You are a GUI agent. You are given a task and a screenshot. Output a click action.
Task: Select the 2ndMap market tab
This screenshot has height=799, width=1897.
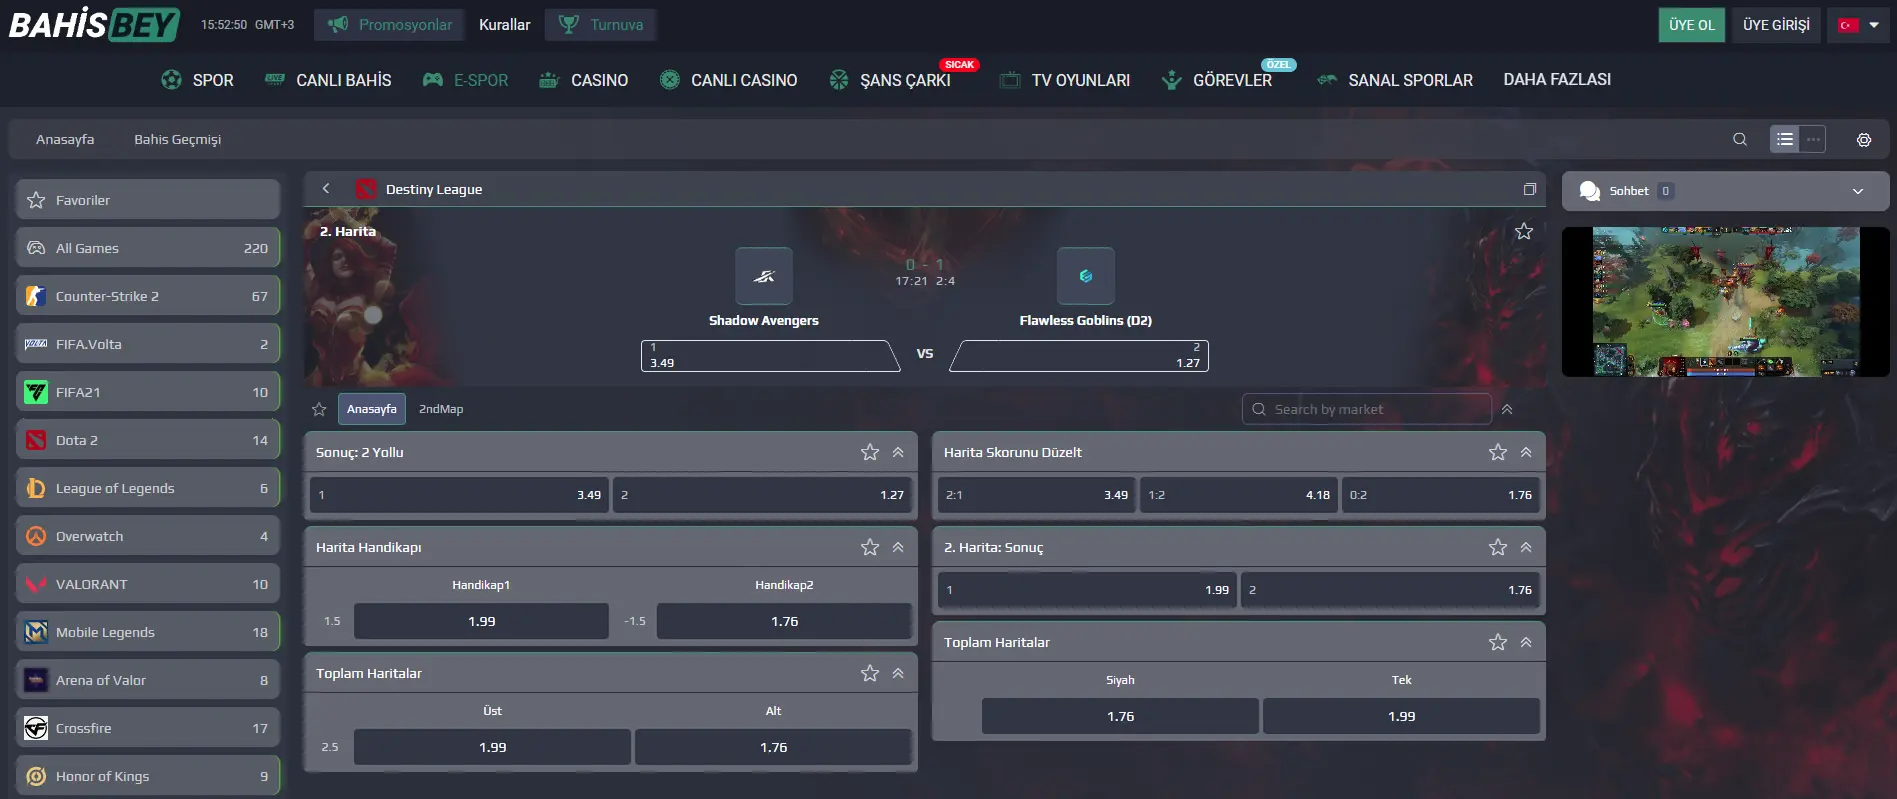tap(441, 409)
